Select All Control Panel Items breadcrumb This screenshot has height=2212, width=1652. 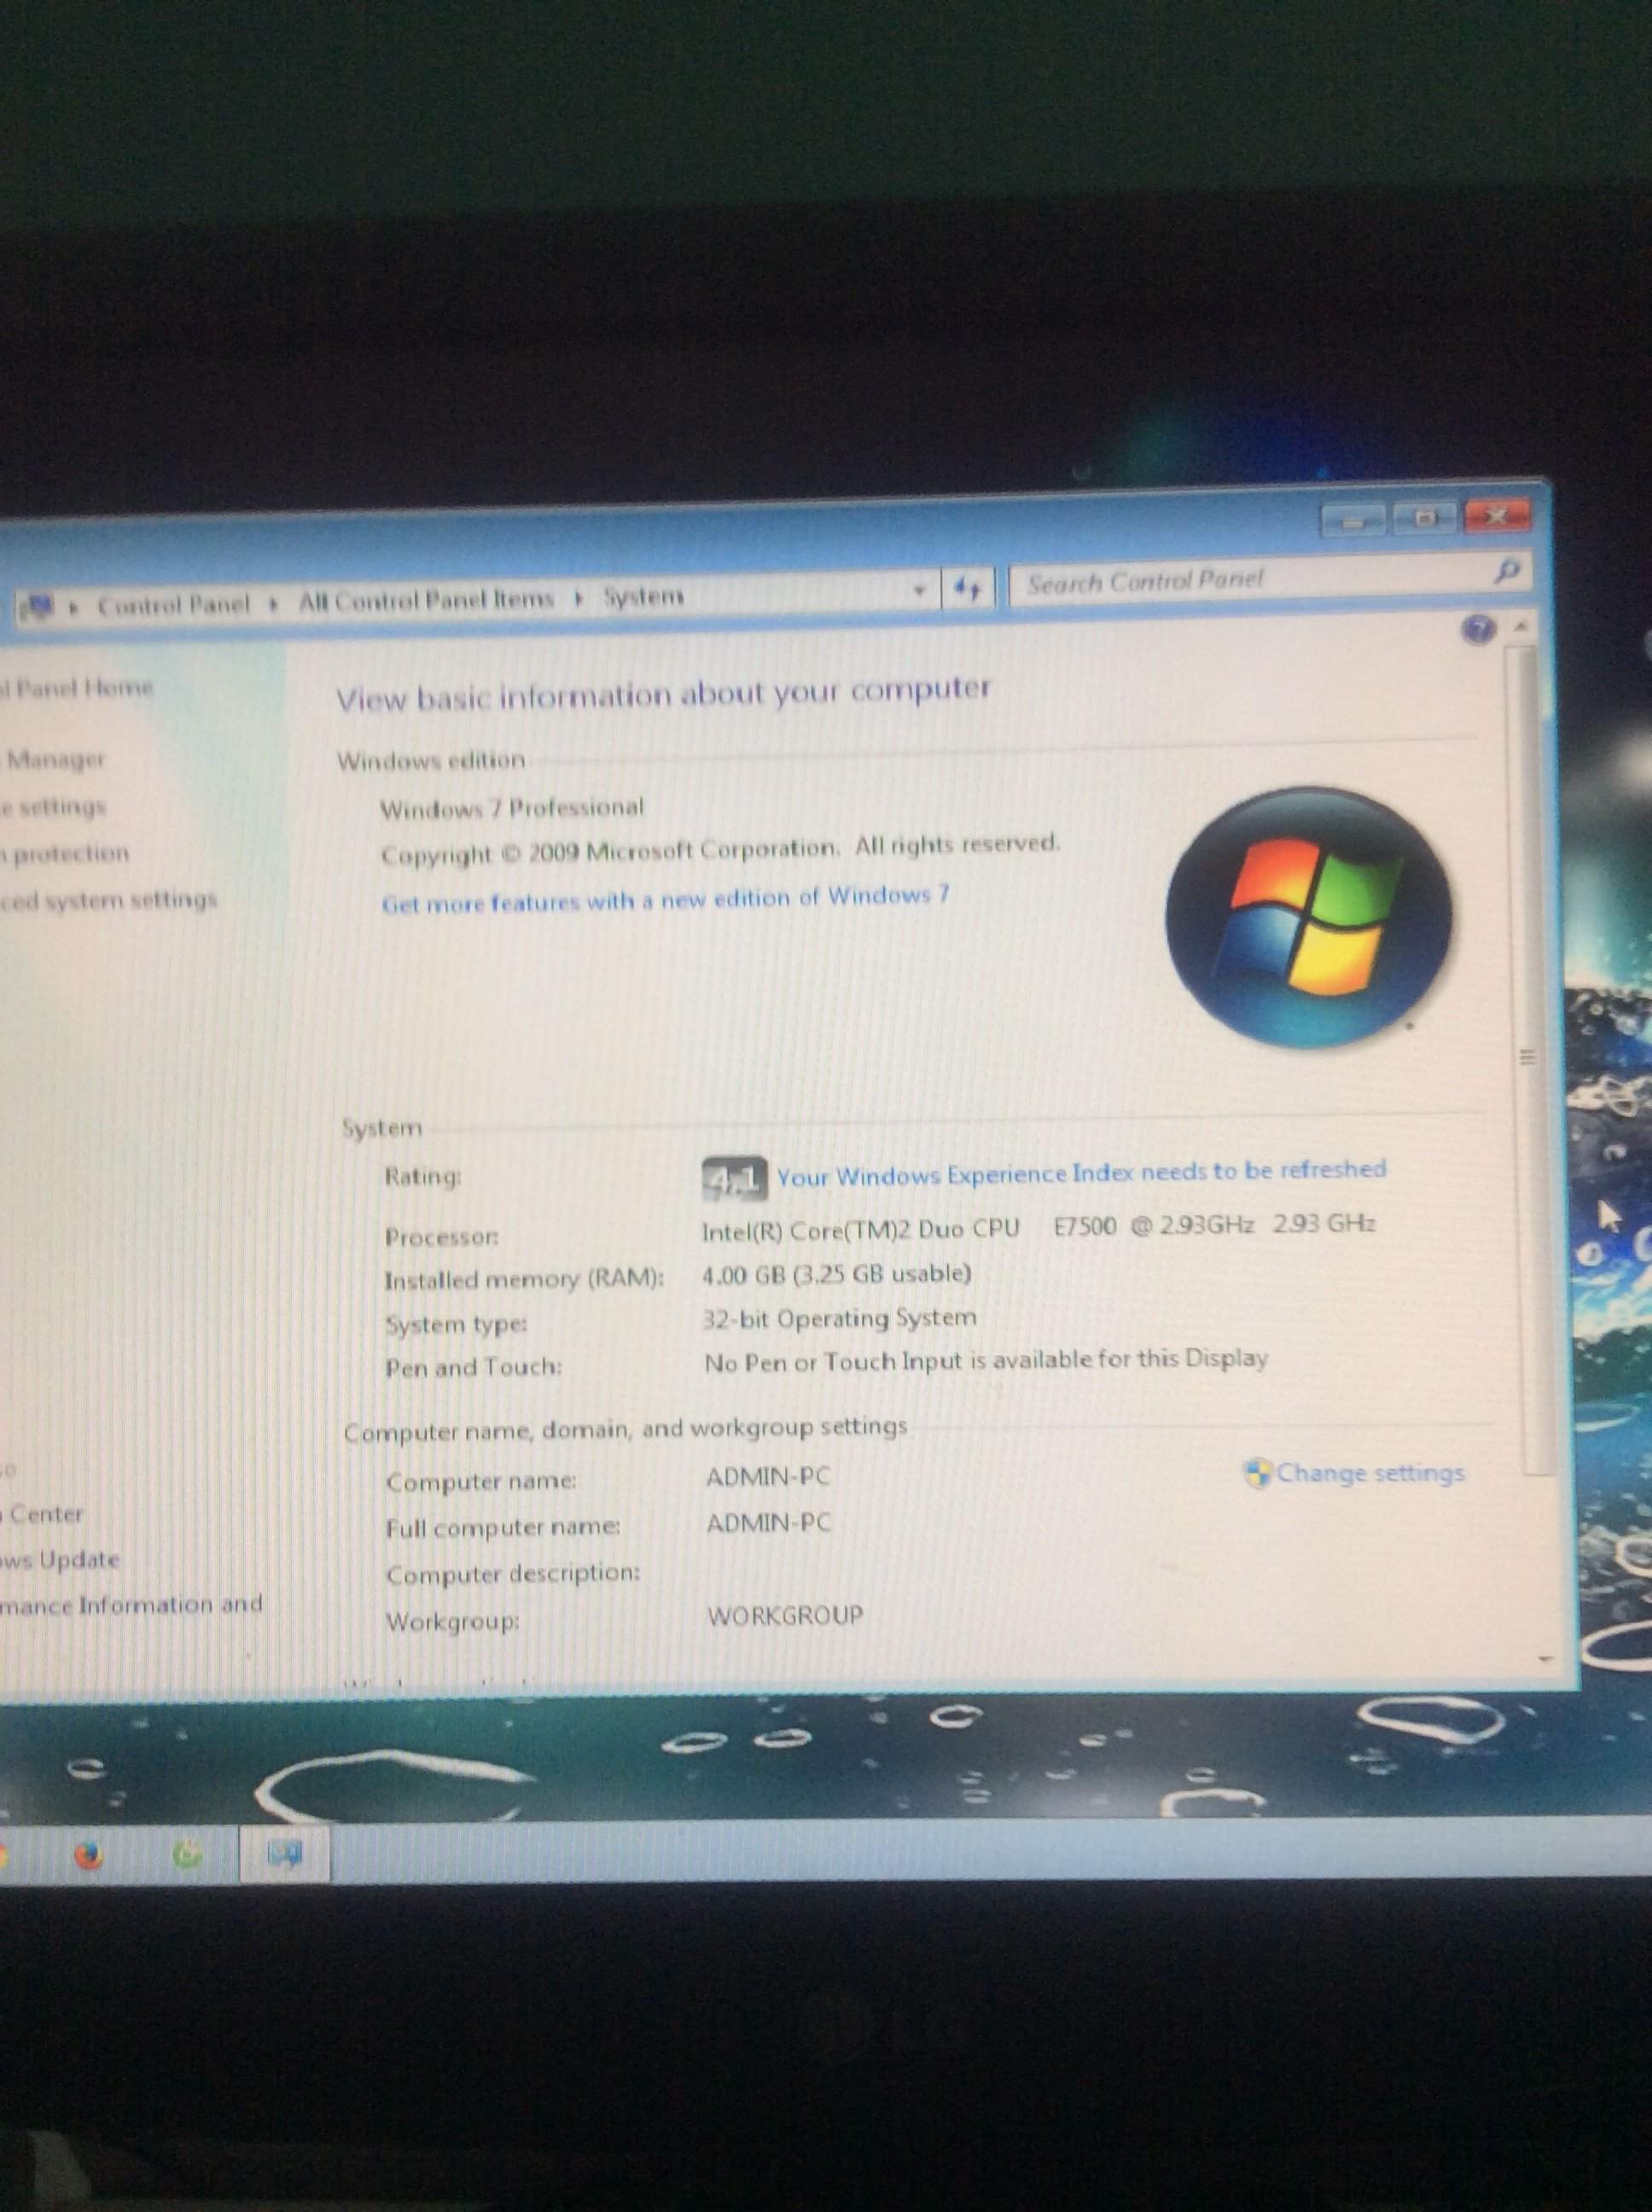pyautogui.click(x=426, y=600)
